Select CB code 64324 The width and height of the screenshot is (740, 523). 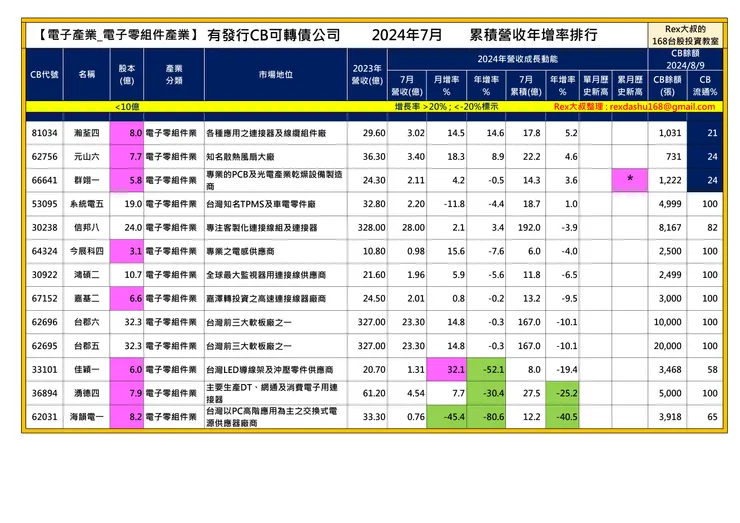(x=44, y=251)
